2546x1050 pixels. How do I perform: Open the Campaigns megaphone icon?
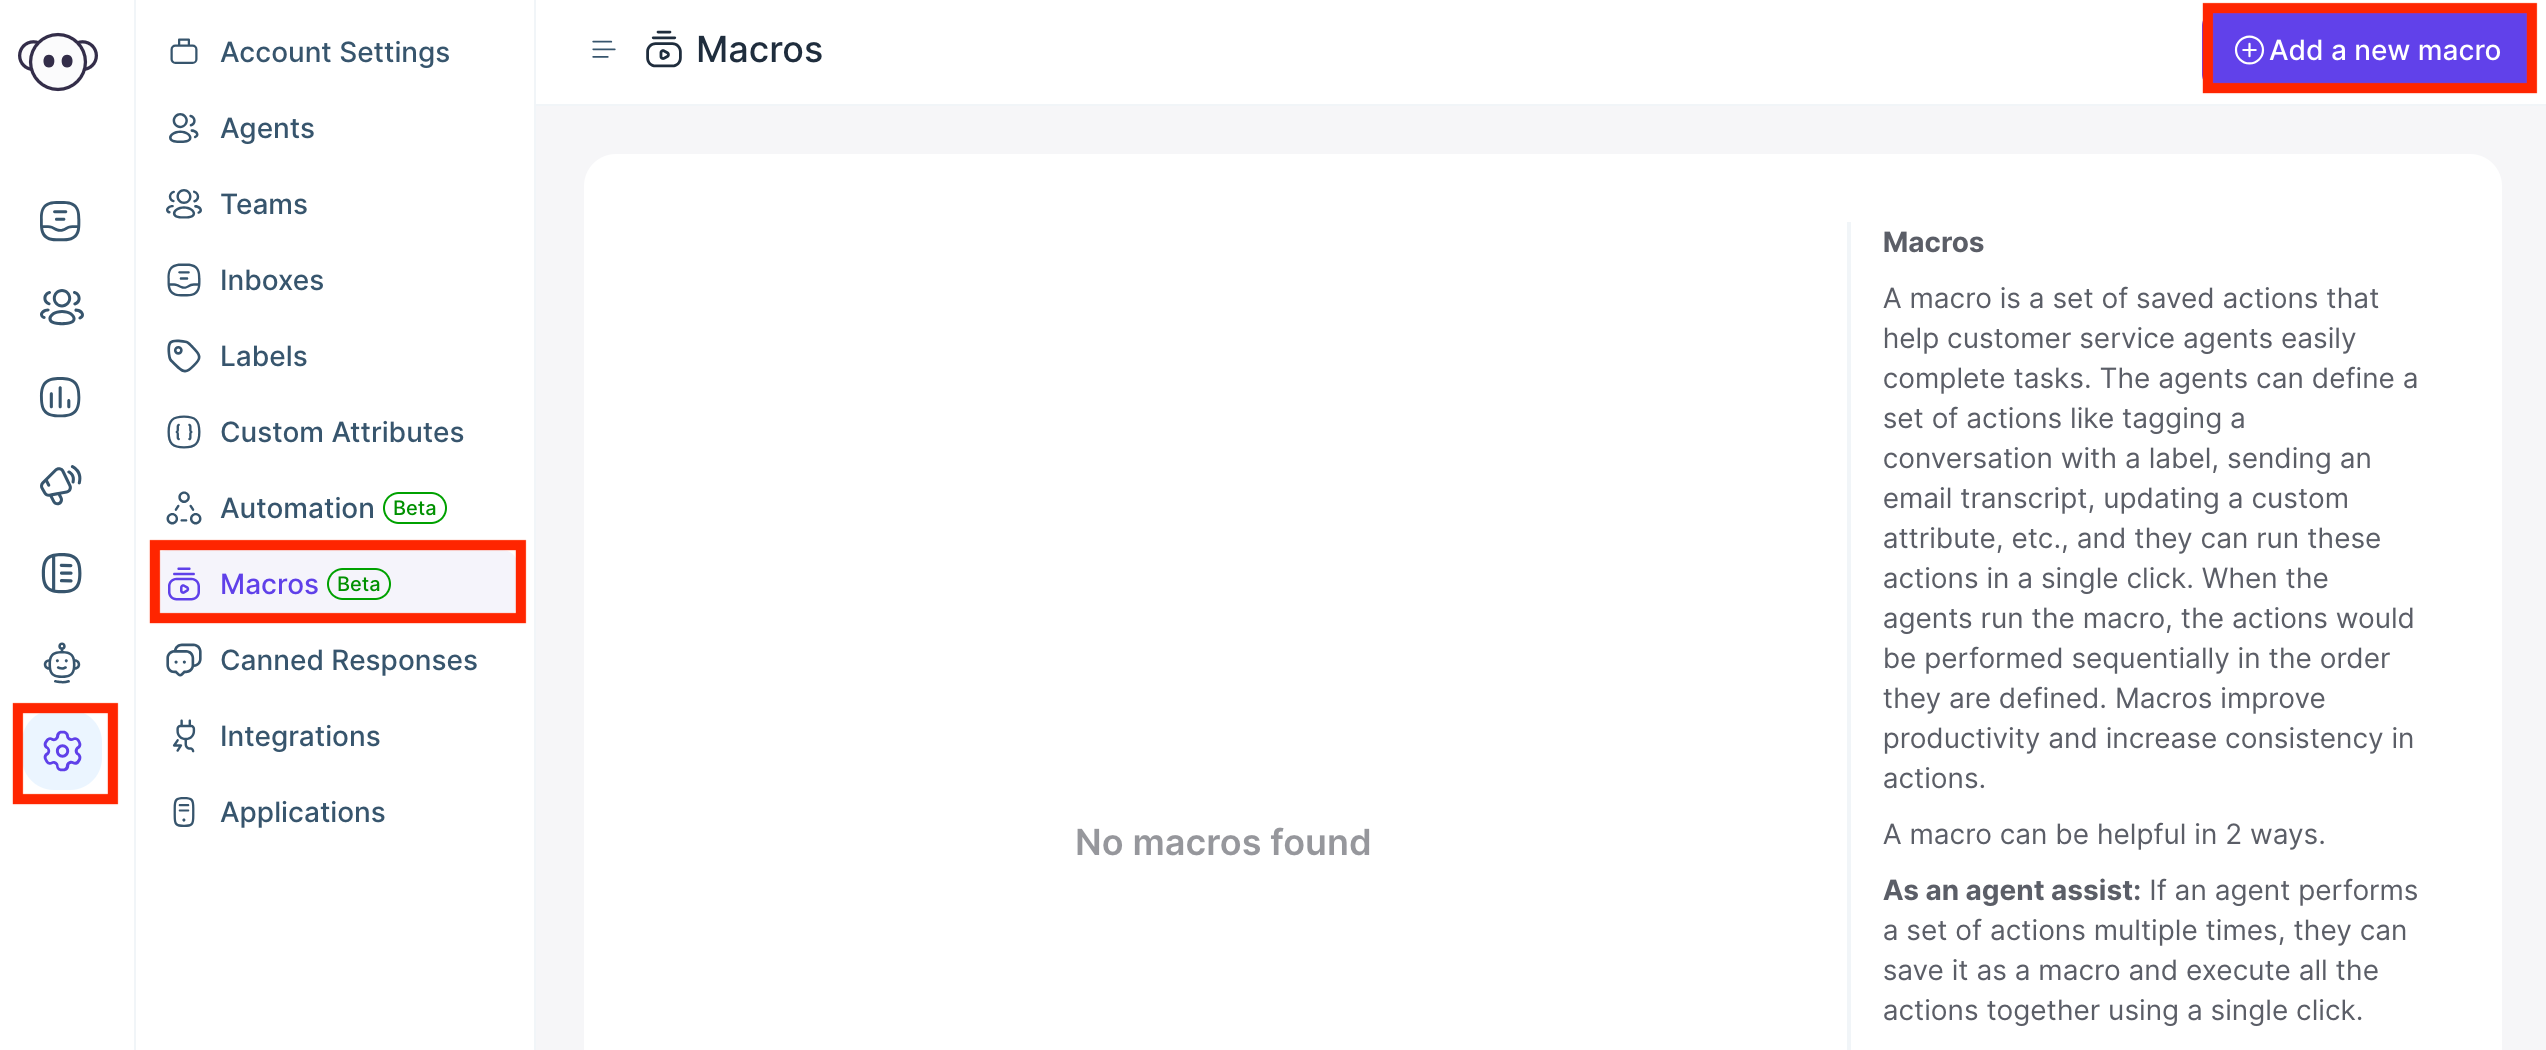pos(61,485)
